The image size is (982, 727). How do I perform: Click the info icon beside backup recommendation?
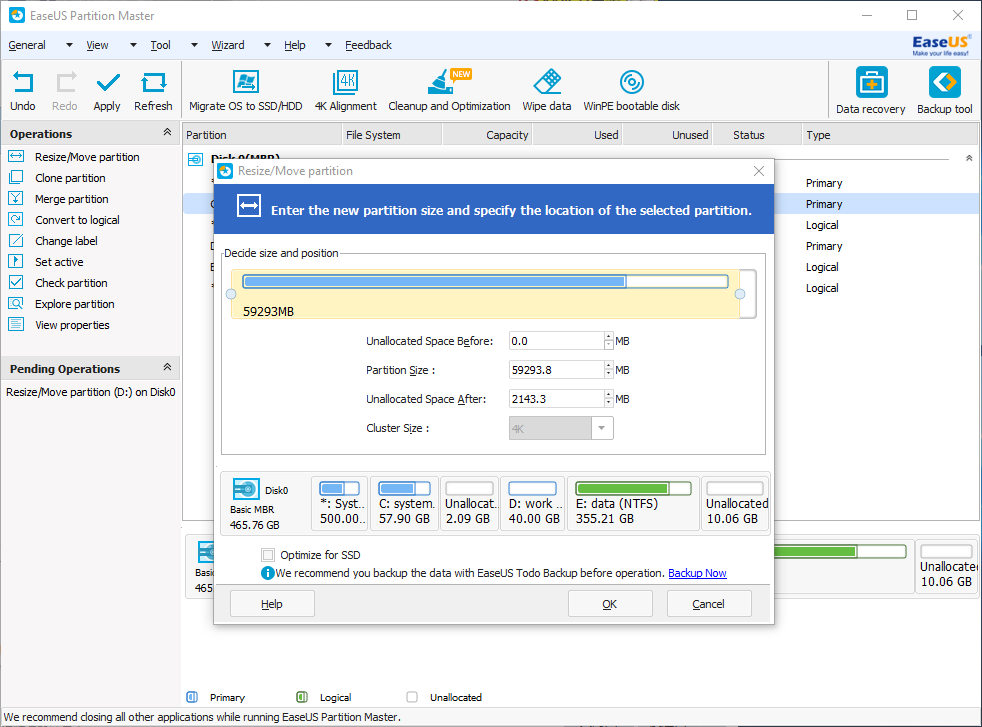point(267,573)
